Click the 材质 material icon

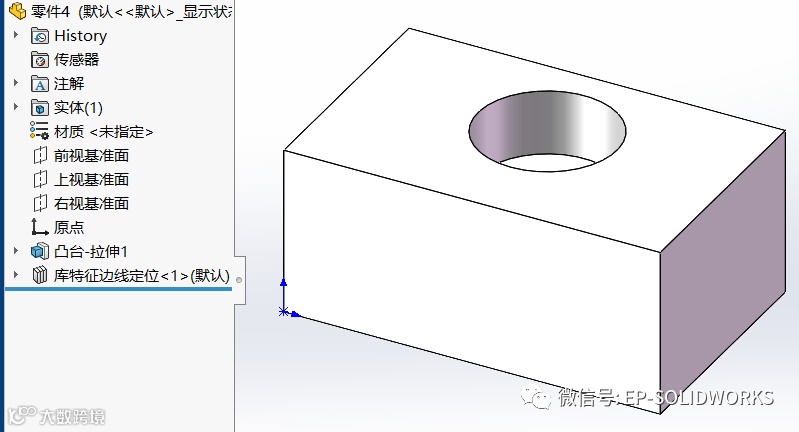[39, 130]
